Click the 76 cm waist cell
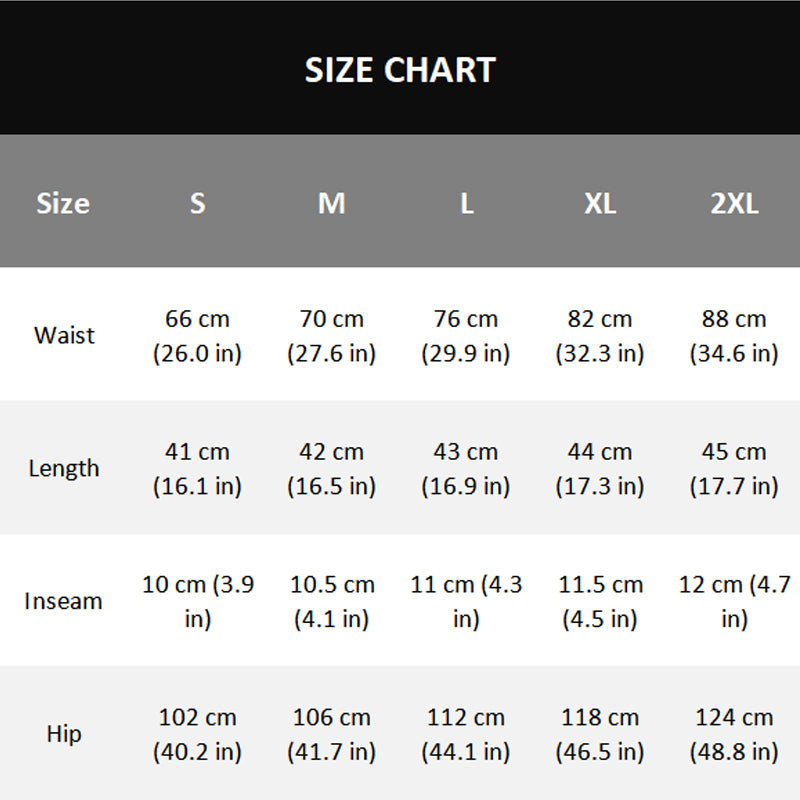 [466, 336]
